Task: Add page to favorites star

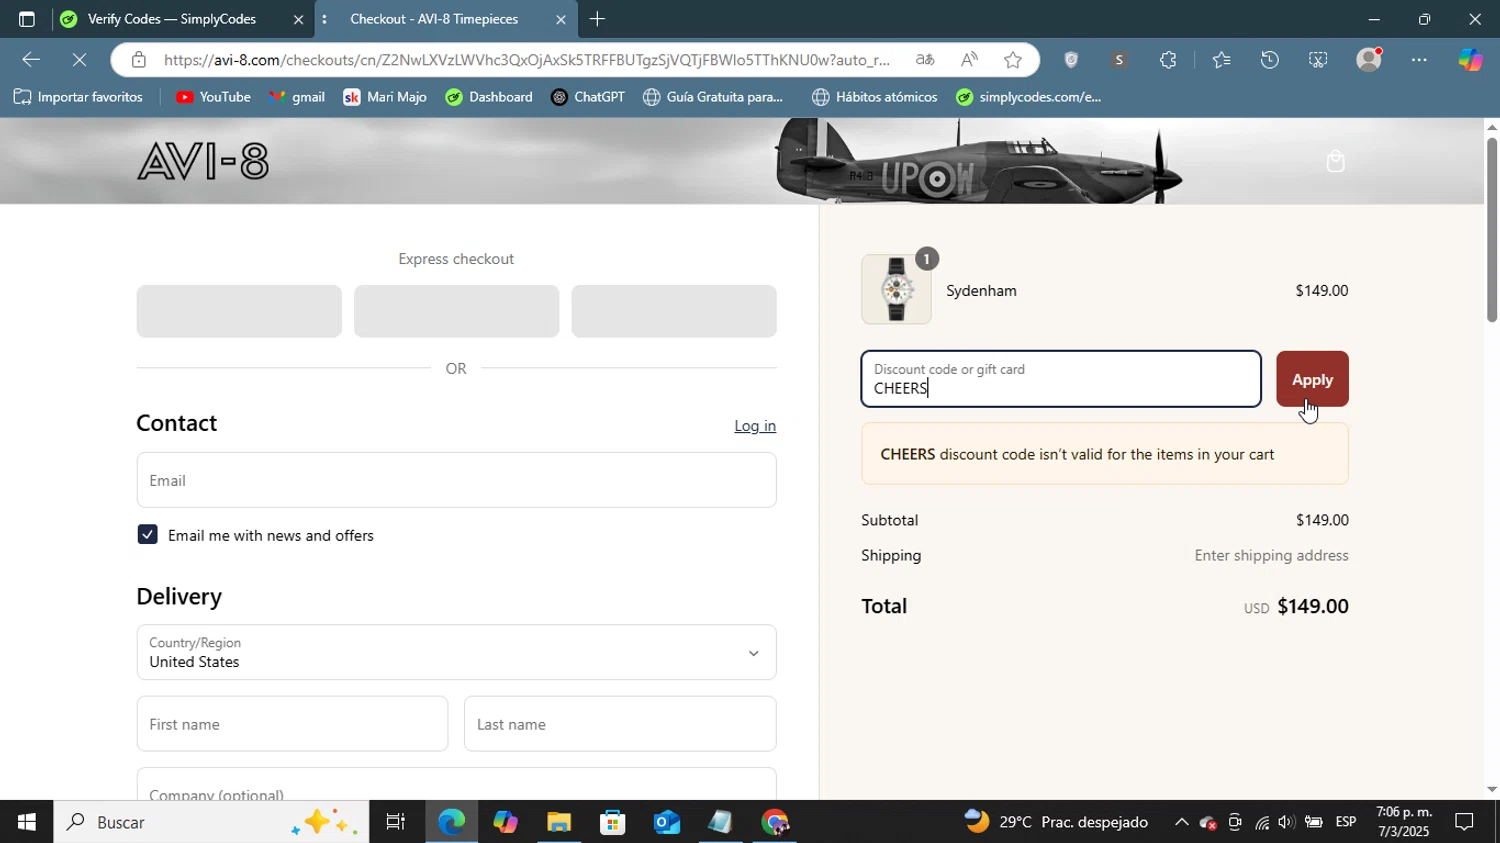Action: [1013, 60]
